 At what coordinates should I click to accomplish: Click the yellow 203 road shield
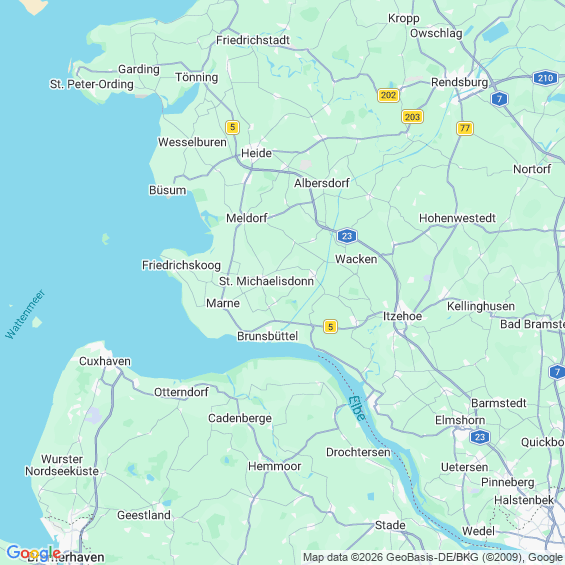tap(412, 117)
